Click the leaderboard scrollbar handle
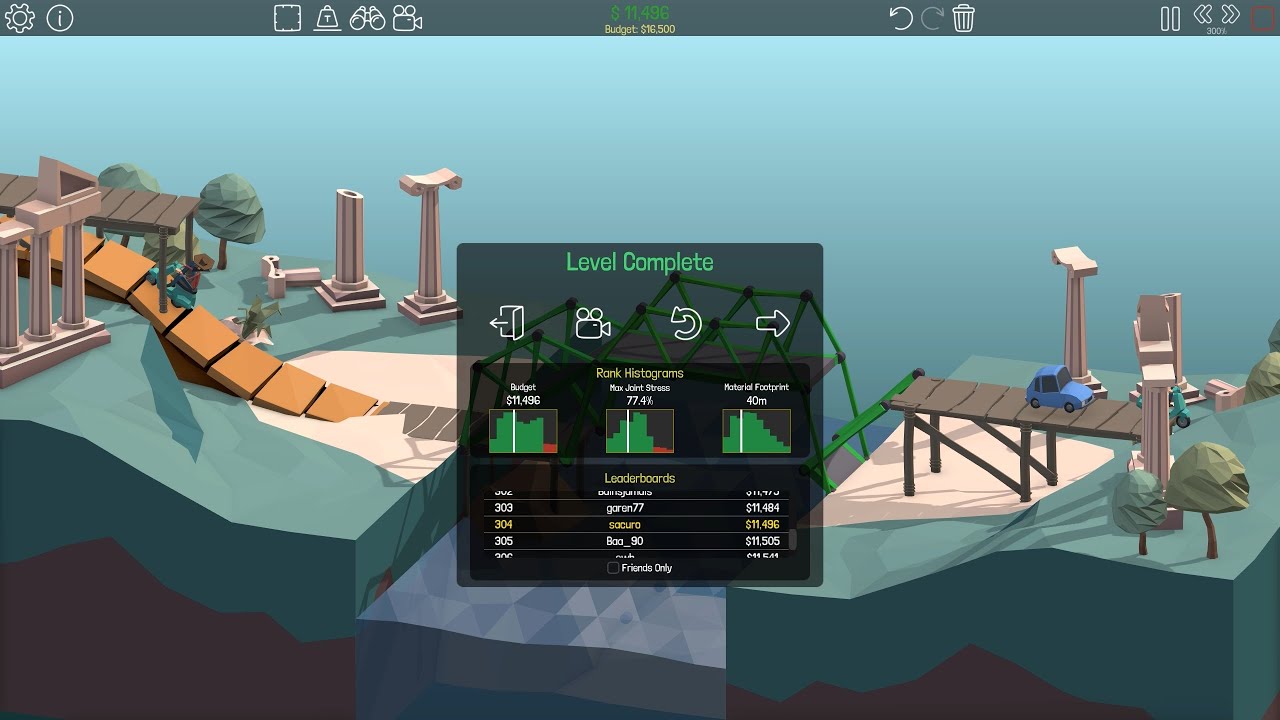Image resolution: width=1280 pixels, height=720 pixels. pos(793,540)
